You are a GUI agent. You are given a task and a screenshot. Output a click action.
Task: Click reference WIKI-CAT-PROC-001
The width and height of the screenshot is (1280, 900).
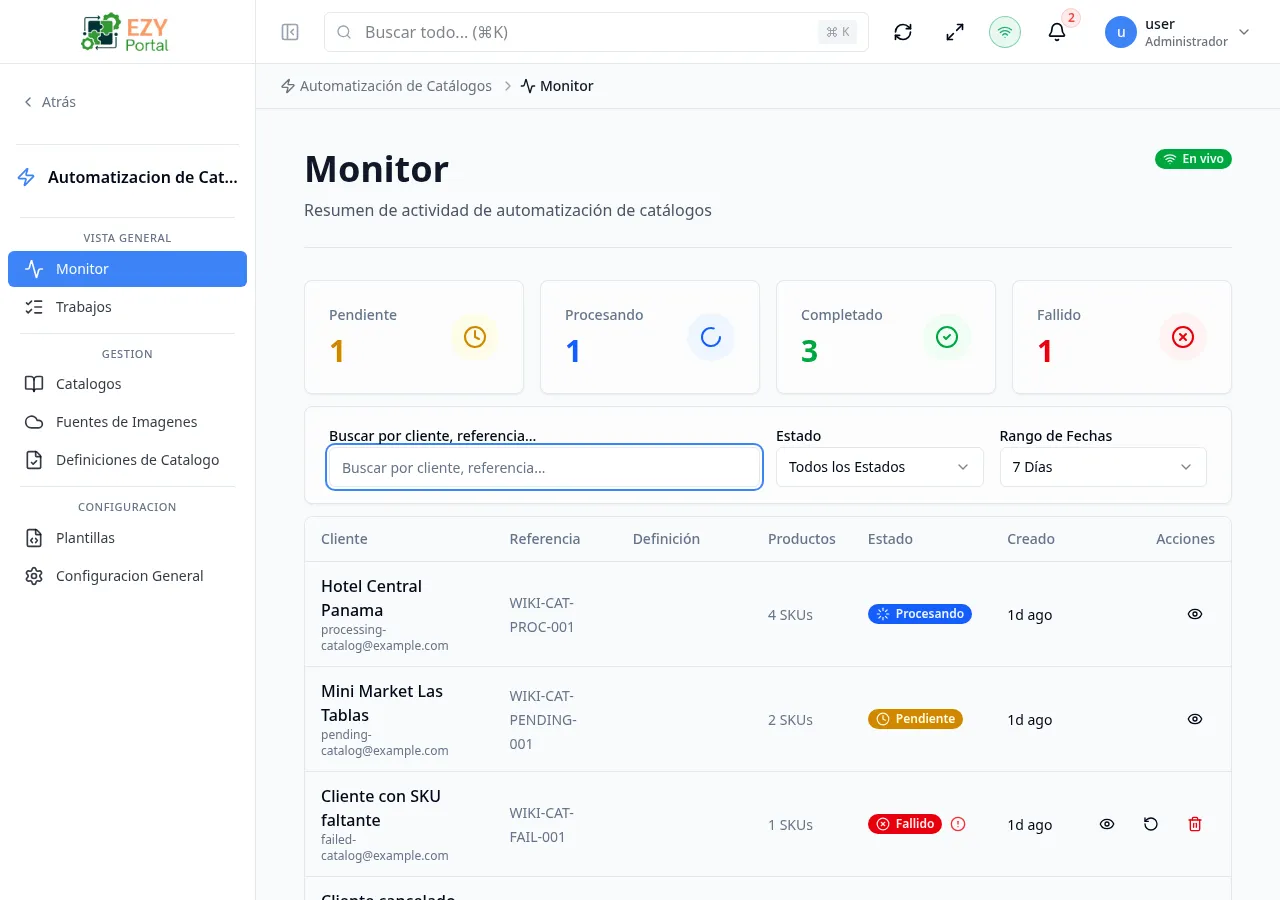[x=542, y=615]
